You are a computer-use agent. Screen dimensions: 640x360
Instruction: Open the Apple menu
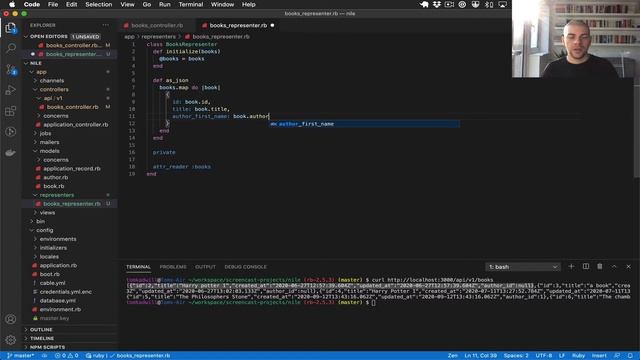tap(12, 4)
